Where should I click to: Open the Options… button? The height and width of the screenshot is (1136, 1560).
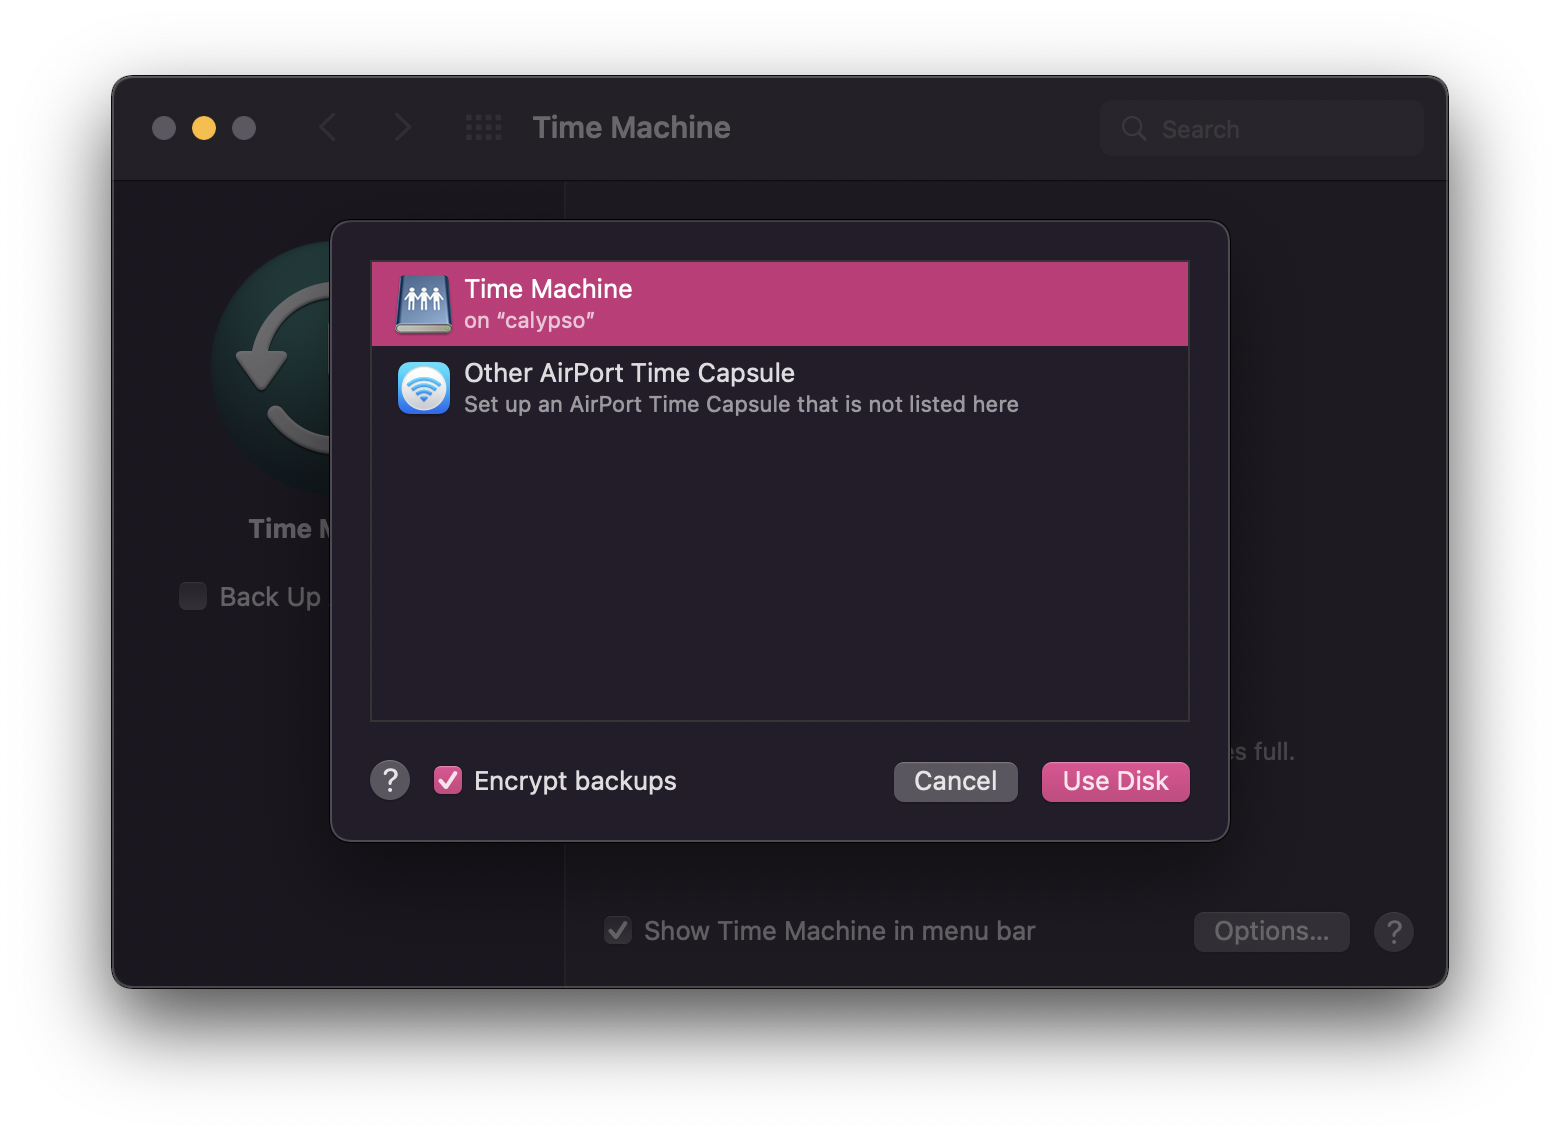click(x=1271, y=932)
